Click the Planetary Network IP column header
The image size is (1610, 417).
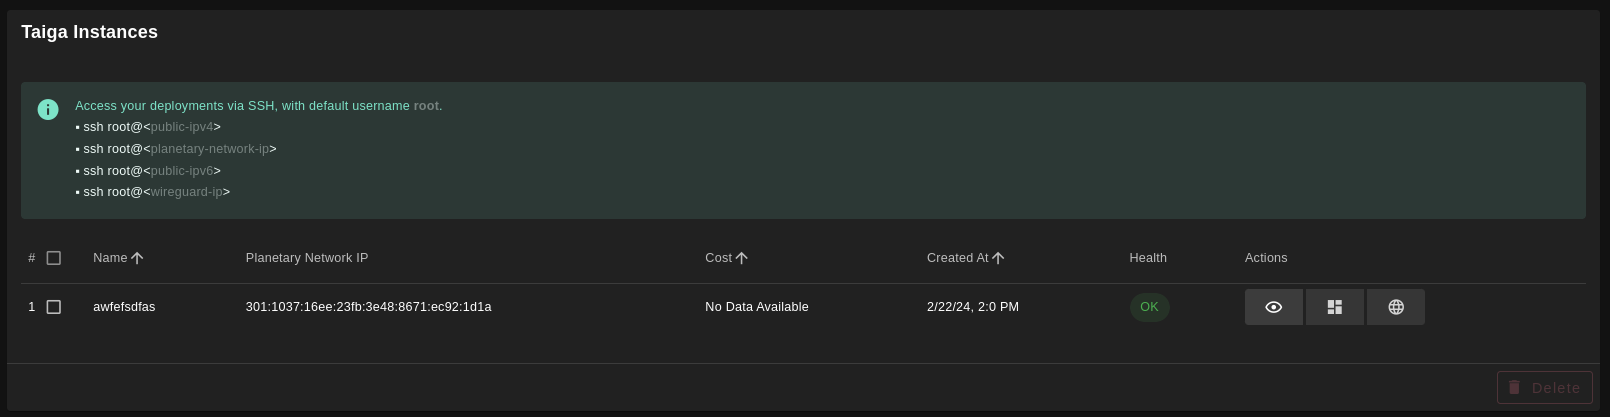(307, 258)
